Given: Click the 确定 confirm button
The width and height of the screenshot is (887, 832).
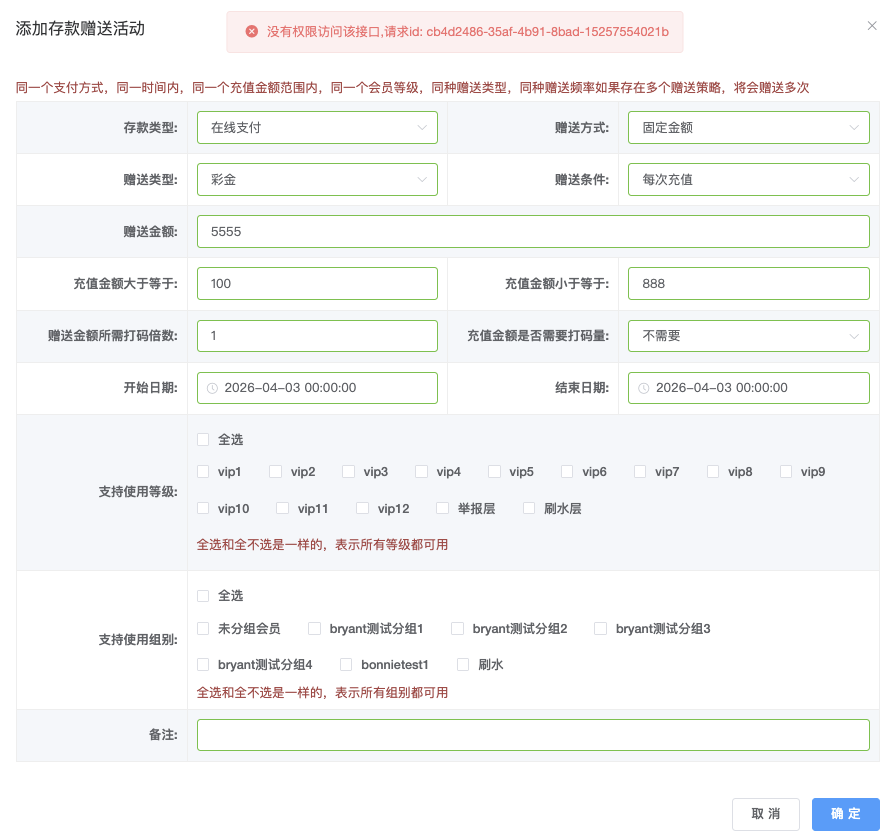Looking at the screenshot, I should [845, 814].
